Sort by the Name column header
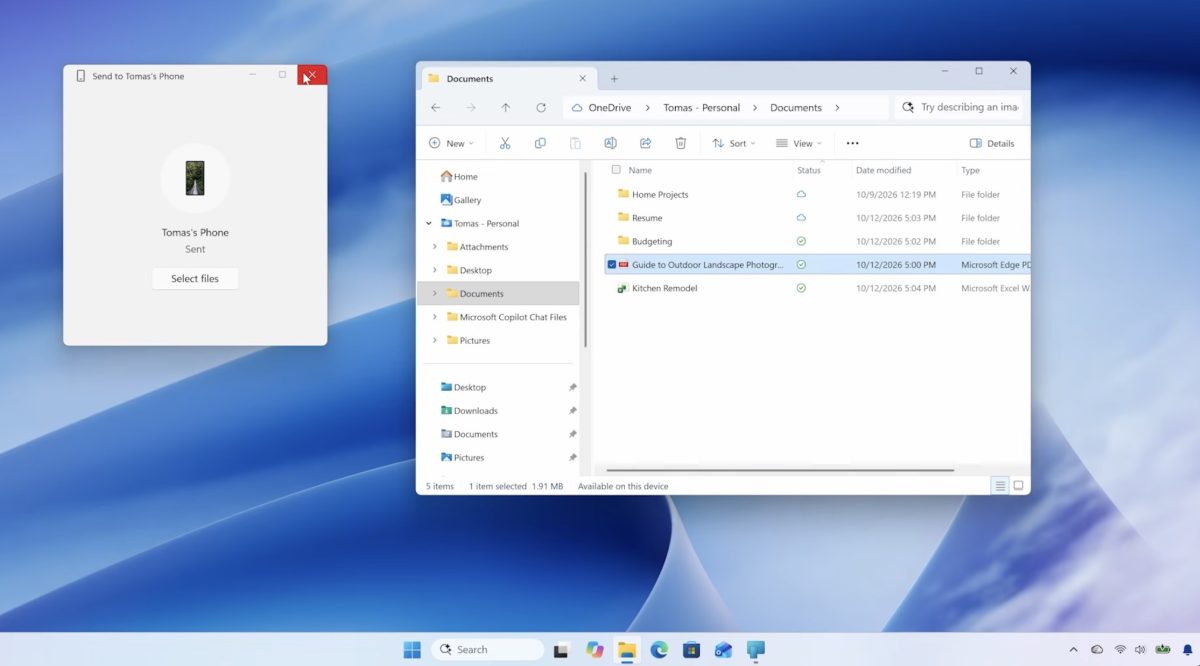Screen dimensions: 1200x666 [x=640, y=170]
